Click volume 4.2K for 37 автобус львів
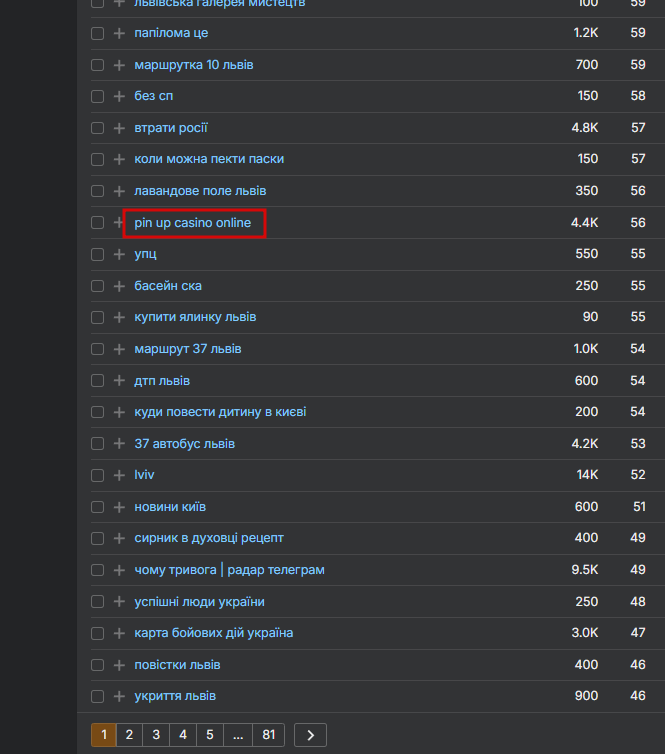Image resolution: width=665 pixels, height=754 pixels. pos(585,444)
